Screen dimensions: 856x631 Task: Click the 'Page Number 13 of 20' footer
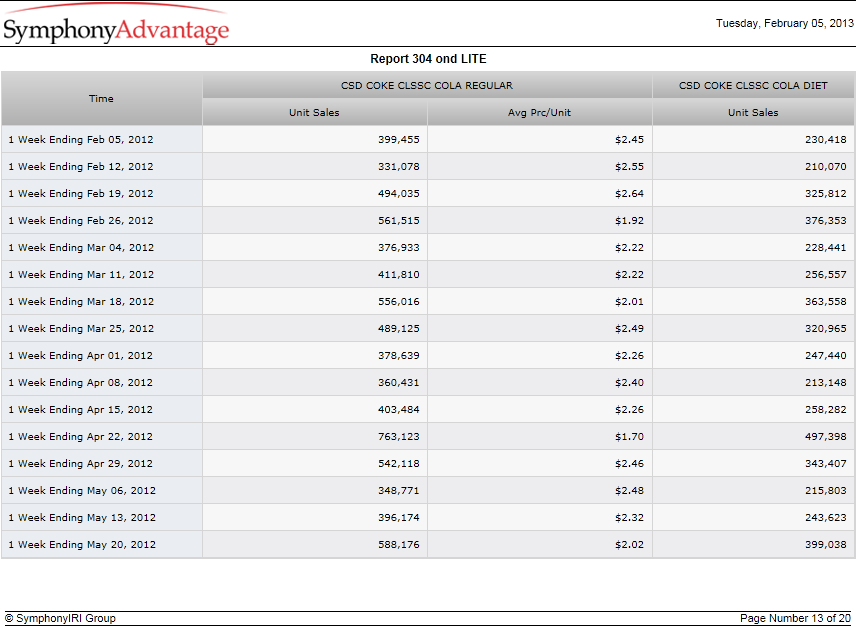pos(795,618)
